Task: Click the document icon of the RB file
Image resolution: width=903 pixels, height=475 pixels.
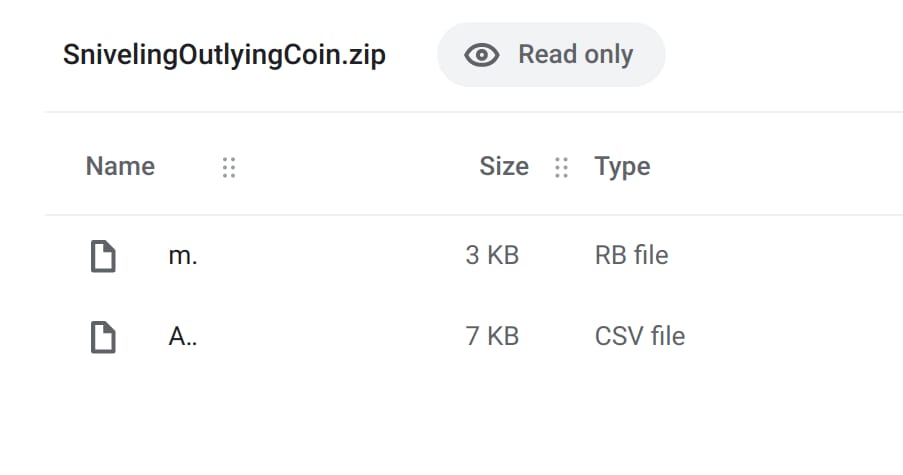Action: click(x=104, y=256)
